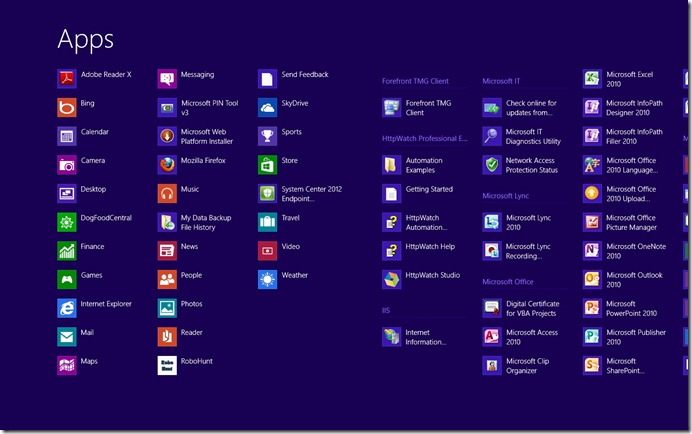Launch Microsoft PIN Tool v3 icon
Image resolution: width=692 pixels, height=434 pixels.
pyautogui.click(x=167, y=108)
